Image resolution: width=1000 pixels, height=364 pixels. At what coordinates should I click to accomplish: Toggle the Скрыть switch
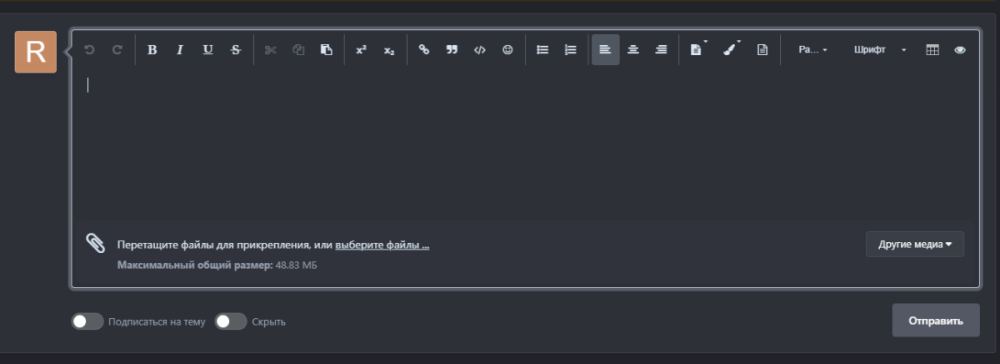[231, 321]
